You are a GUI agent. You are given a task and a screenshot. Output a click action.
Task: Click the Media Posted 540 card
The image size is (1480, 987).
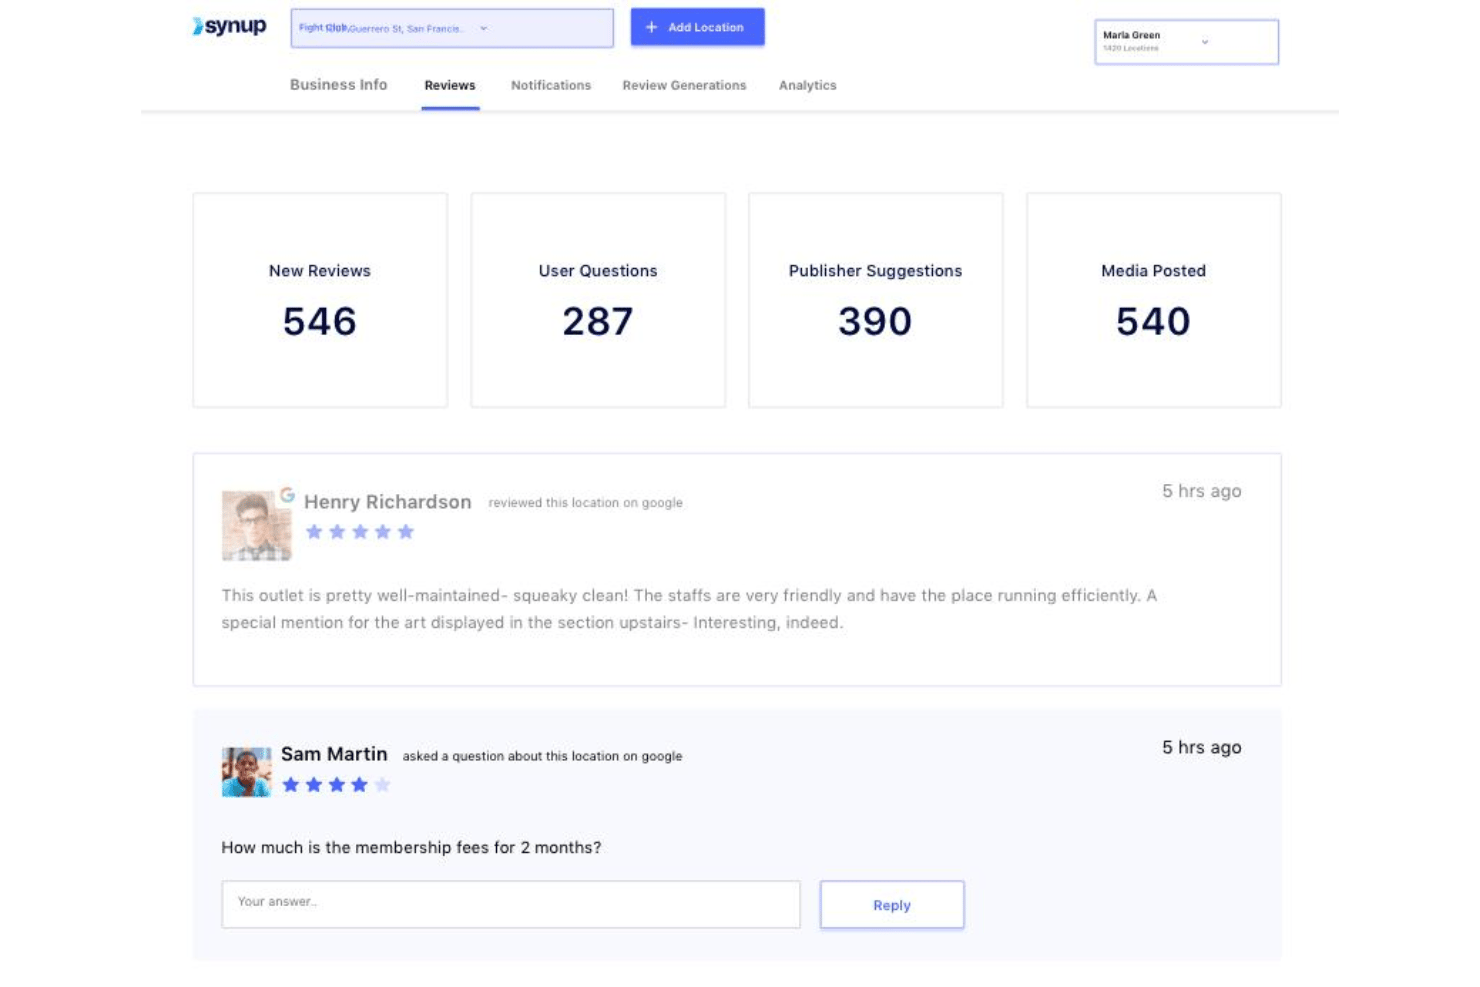[x=1153, y=300]
